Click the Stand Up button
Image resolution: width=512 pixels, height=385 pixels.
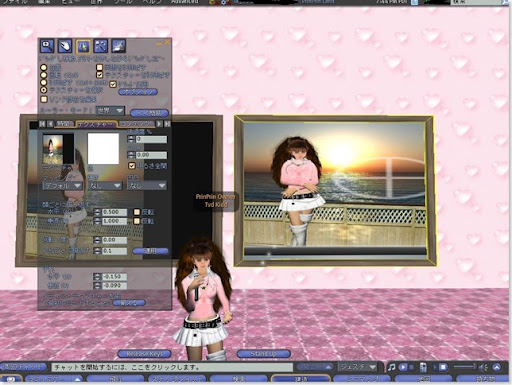[x=263, y=354]
